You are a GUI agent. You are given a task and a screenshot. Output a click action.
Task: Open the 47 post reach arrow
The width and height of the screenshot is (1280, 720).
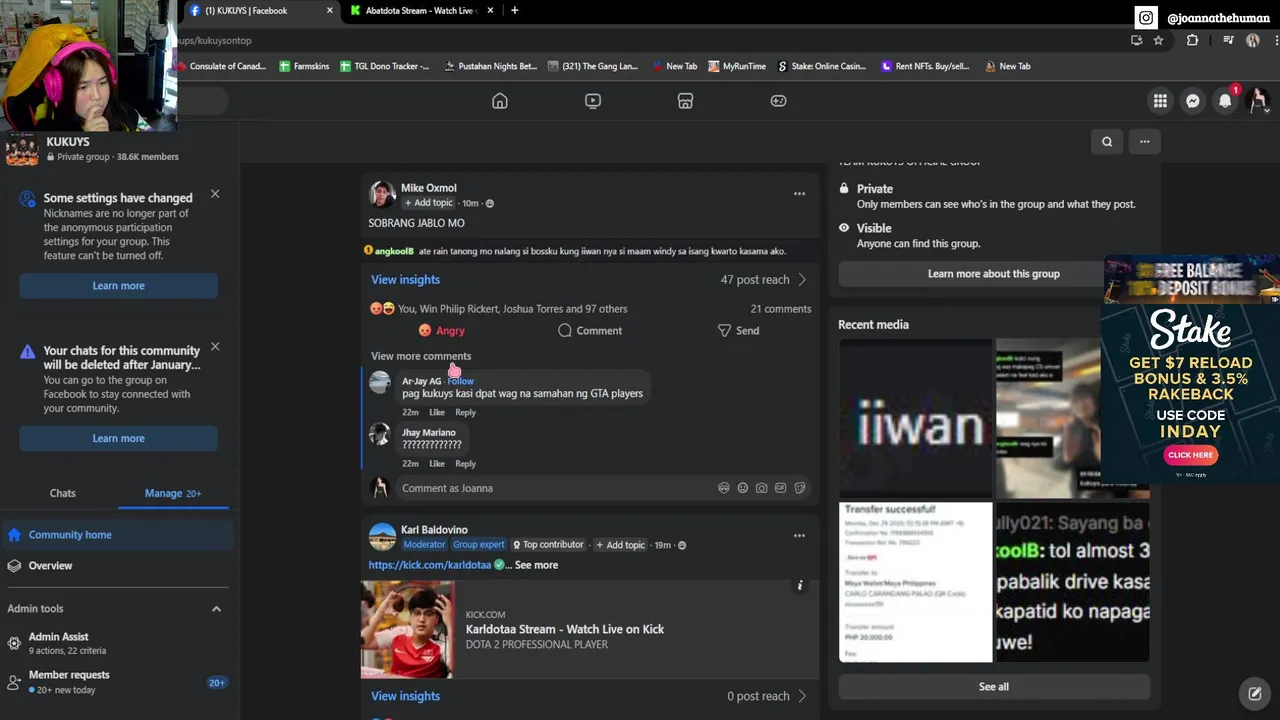(x=802, y=280)
